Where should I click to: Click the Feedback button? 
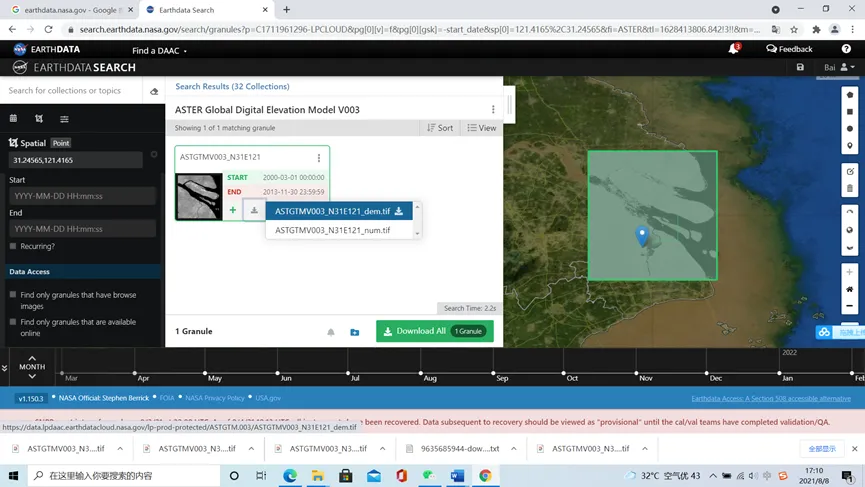click(789, 49)
